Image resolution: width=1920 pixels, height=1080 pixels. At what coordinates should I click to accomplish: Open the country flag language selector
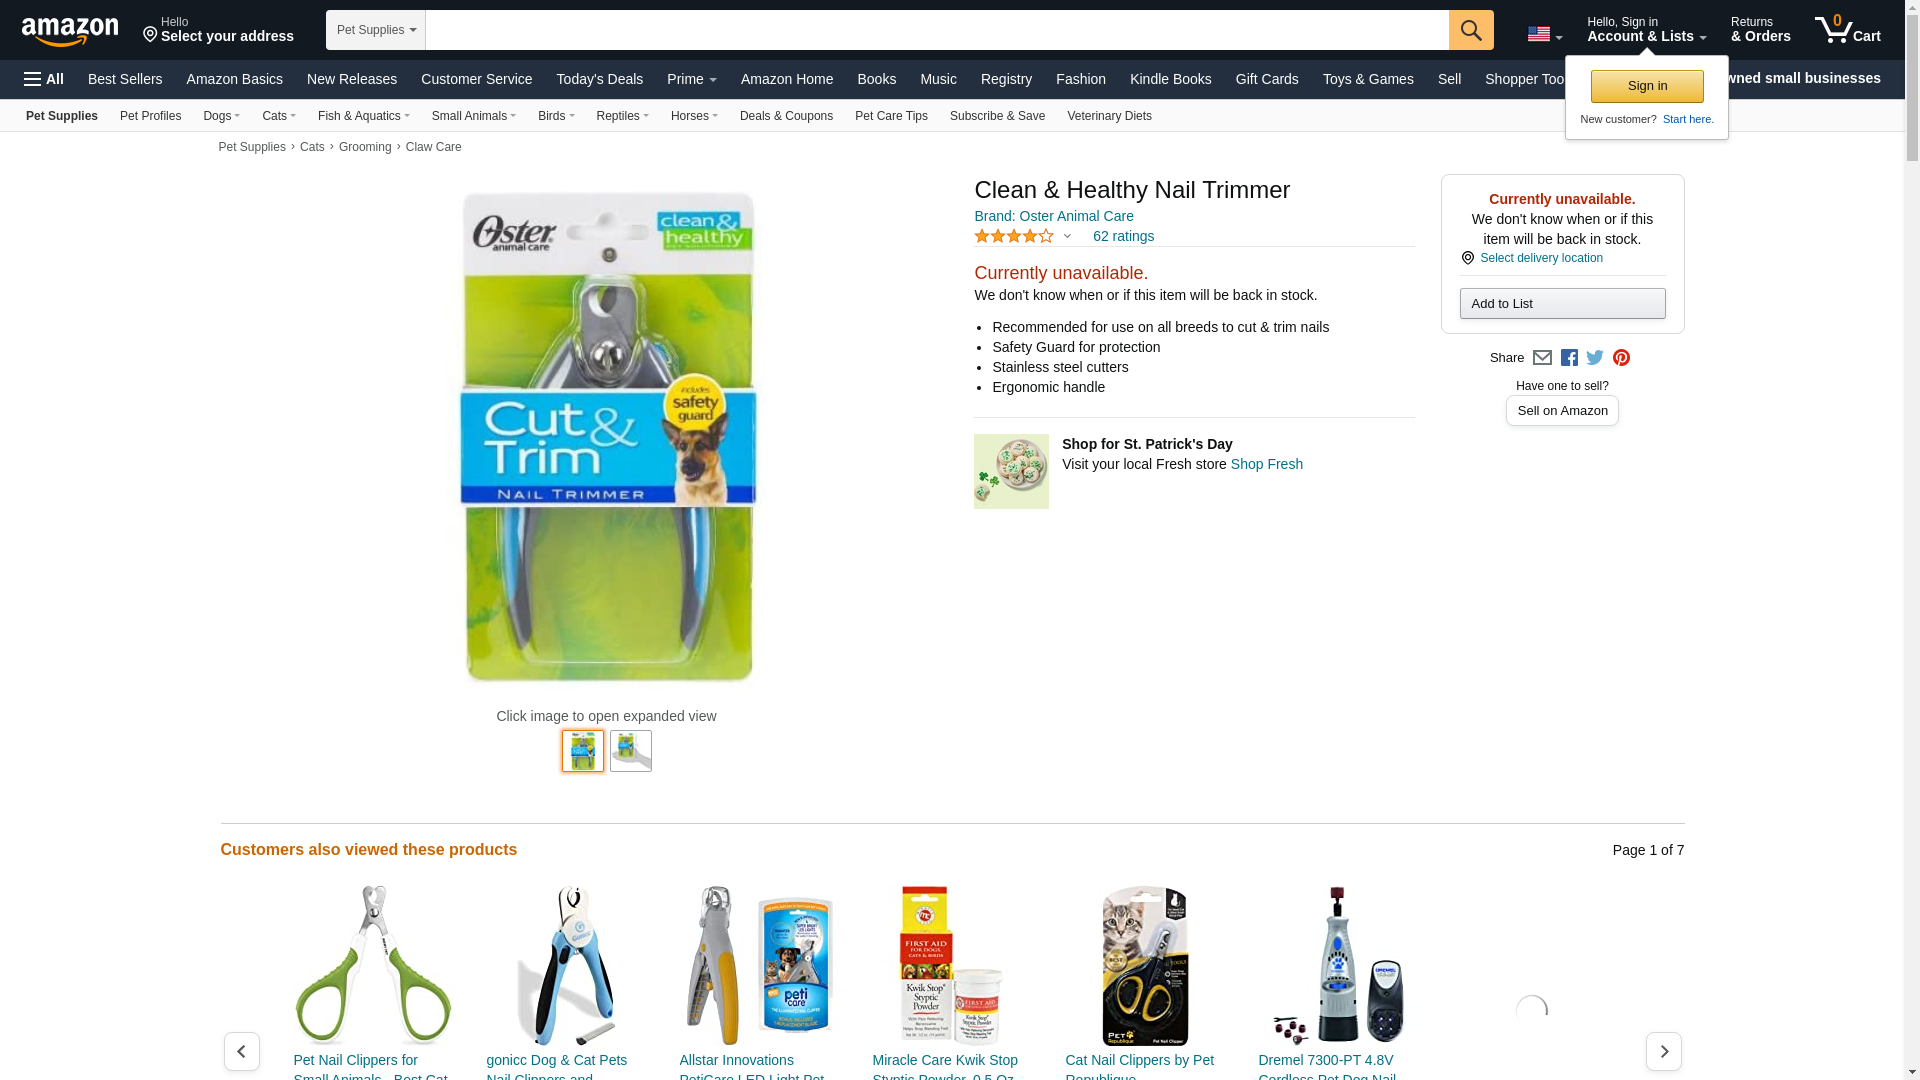tap(1545, 35)
